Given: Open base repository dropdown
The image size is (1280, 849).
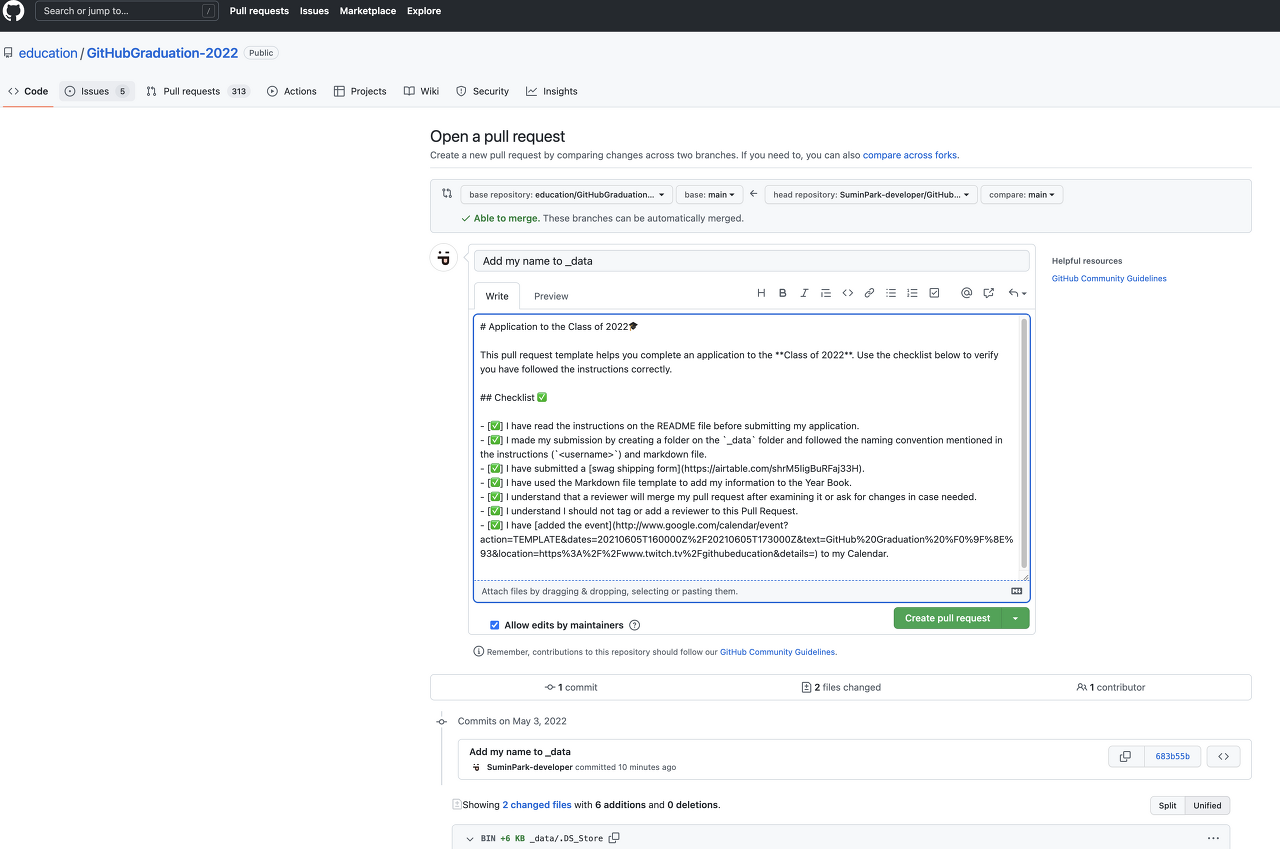Looking at the screenshot, I should pyautogui.click(x=565, y=195).
